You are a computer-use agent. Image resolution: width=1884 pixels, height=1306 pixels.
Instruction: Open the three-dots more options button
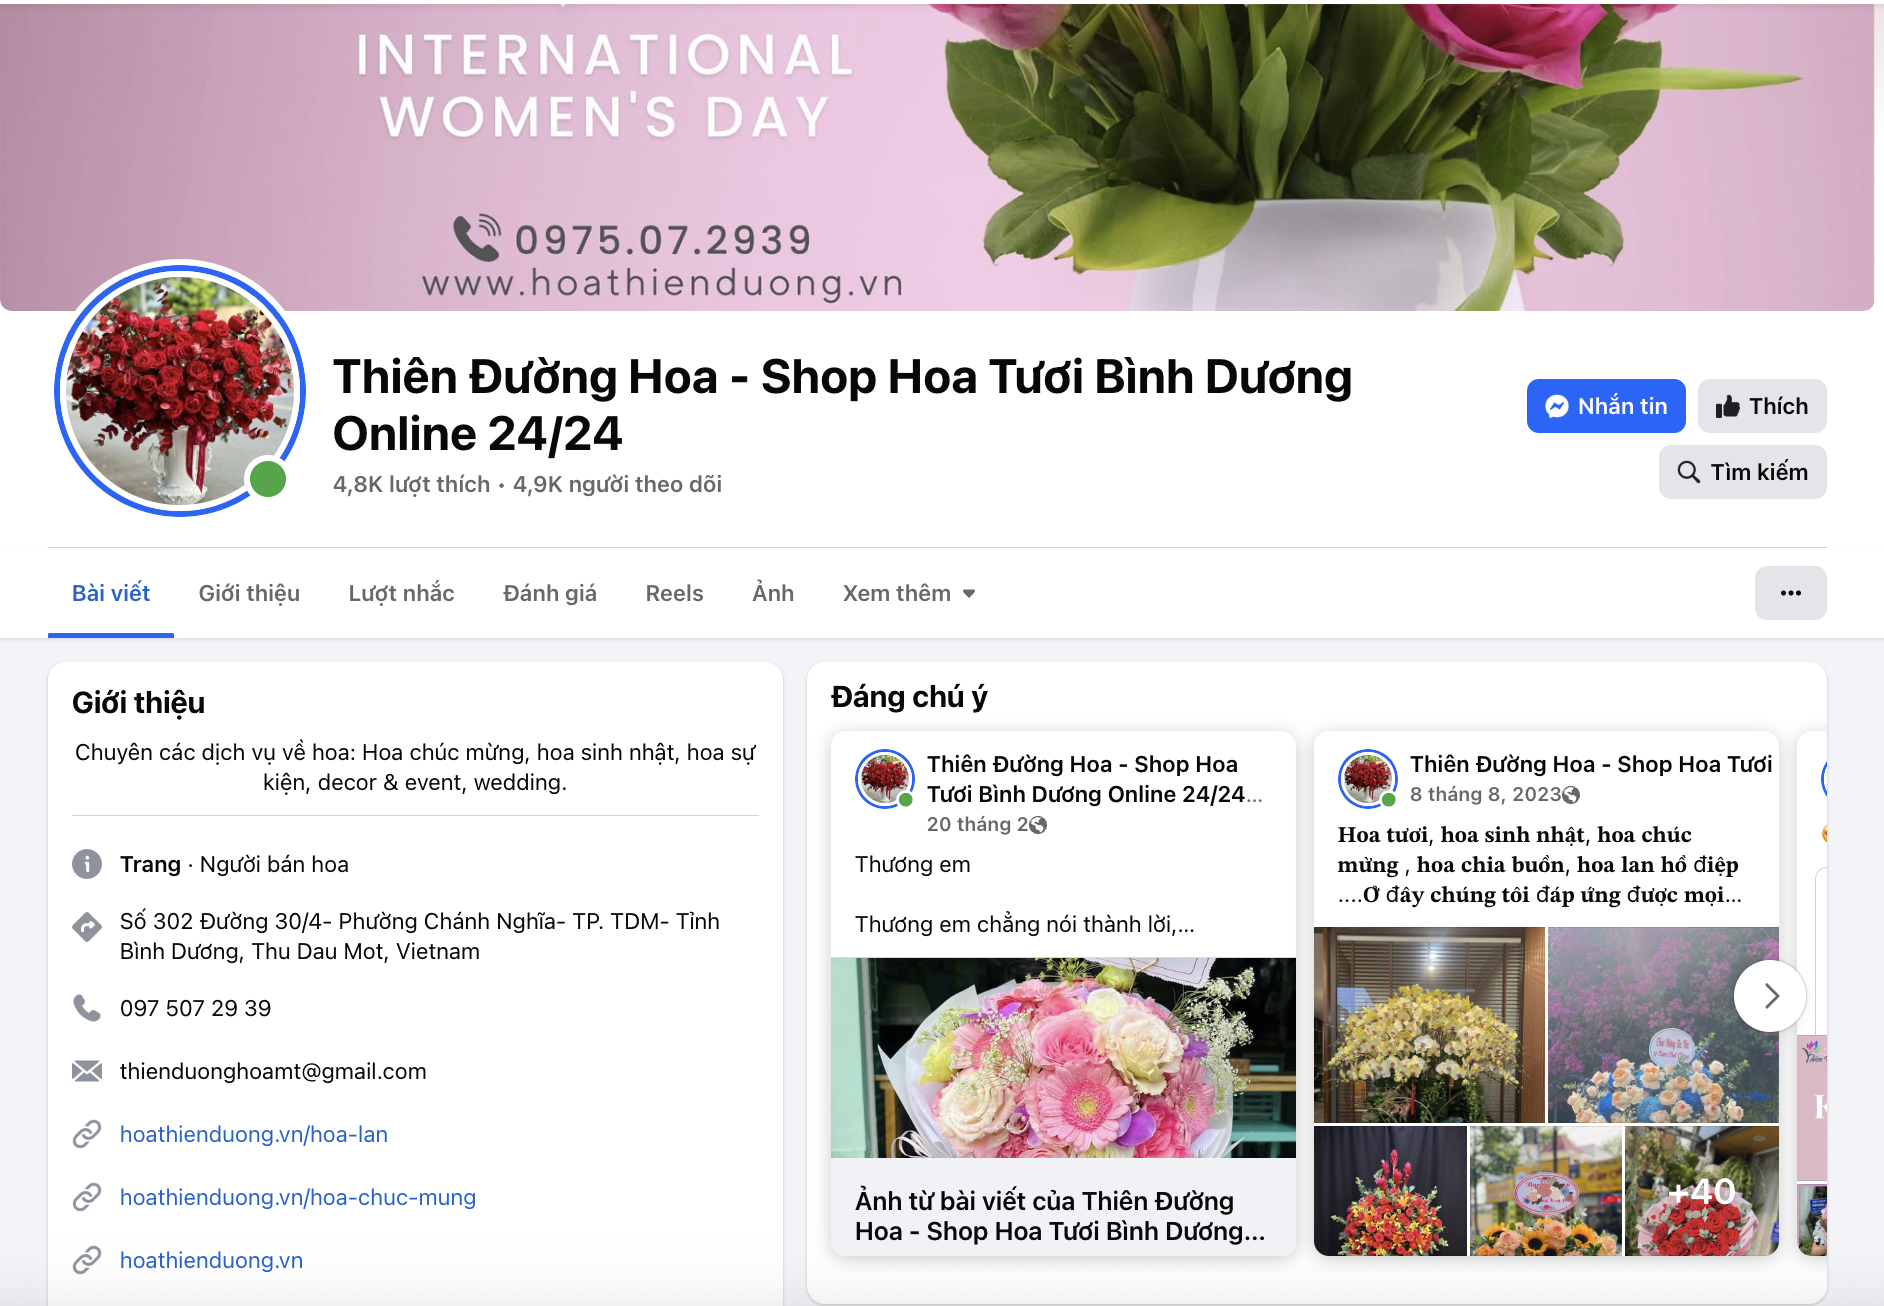[1790, 593]
